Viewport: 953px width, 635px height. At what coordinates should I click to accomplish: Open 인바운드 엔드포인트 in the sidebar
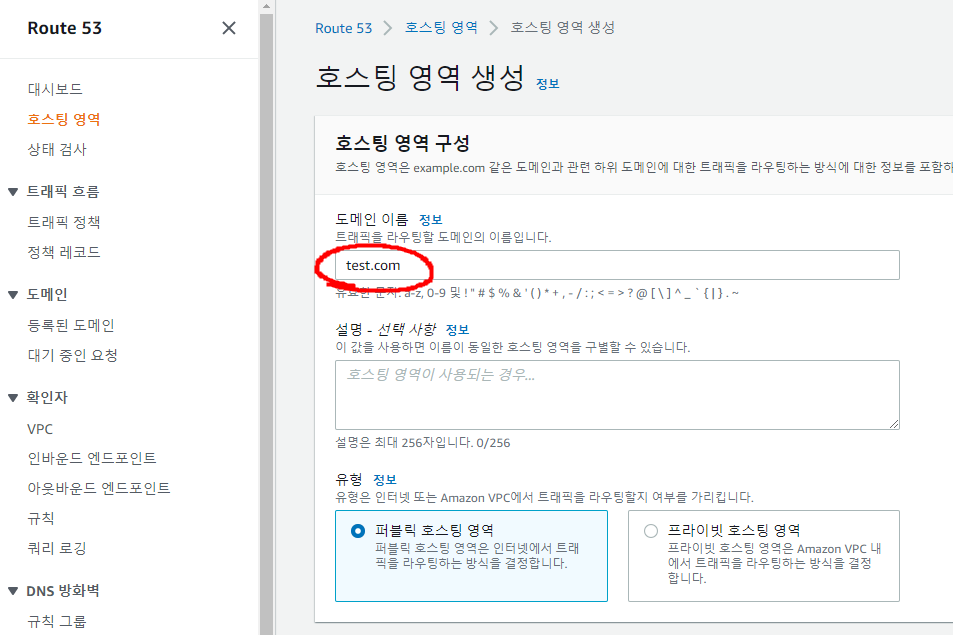pos(92,458)
